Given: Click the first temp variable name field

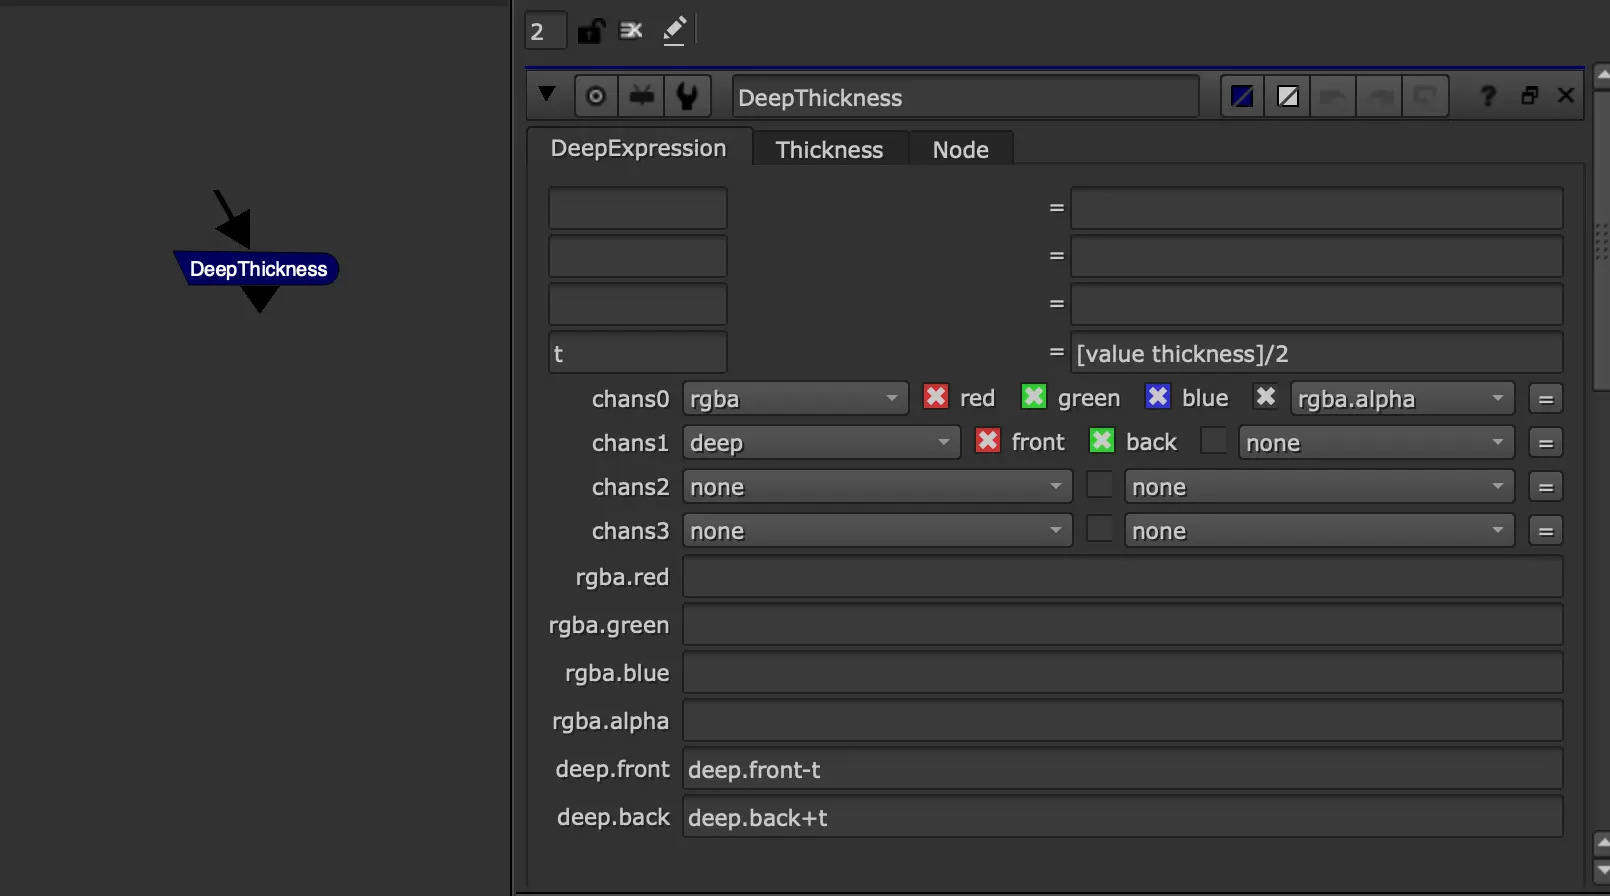Looking at the screenshot, I should 638,209.
